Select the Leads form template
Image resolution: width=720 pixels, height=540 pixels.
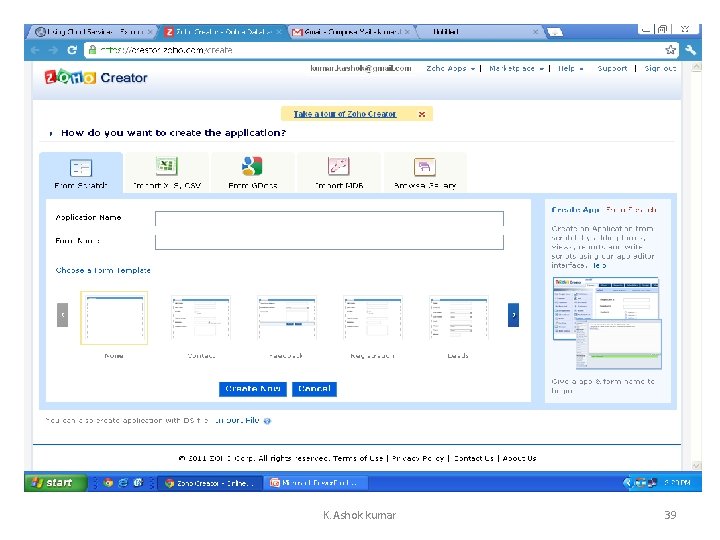click(x=458, y=318)
